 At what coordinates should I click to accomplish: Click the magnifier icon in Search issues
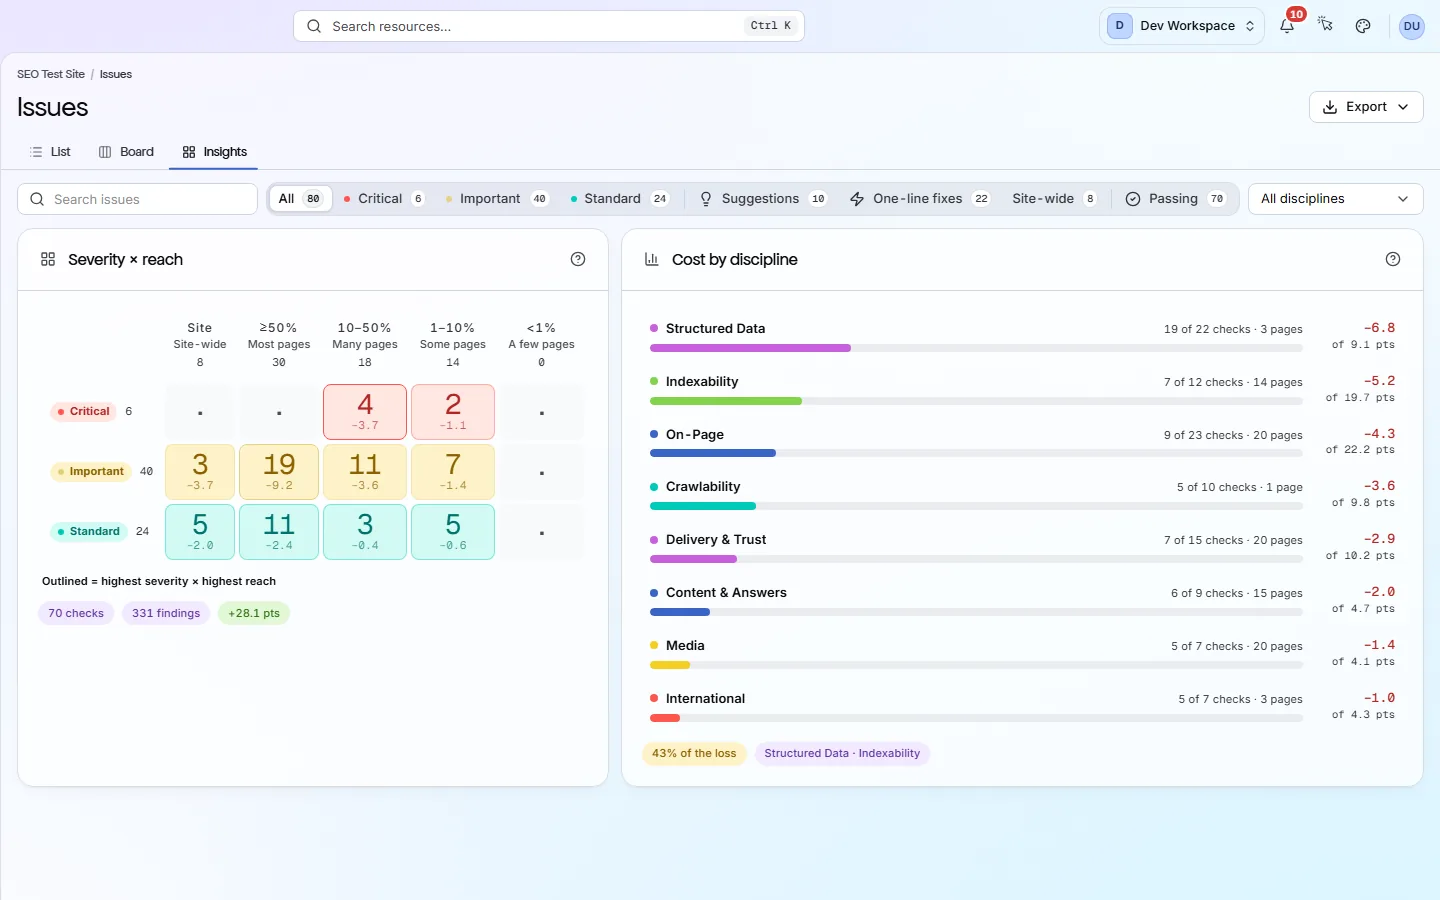pyautogui.click(x=37, y=199)
